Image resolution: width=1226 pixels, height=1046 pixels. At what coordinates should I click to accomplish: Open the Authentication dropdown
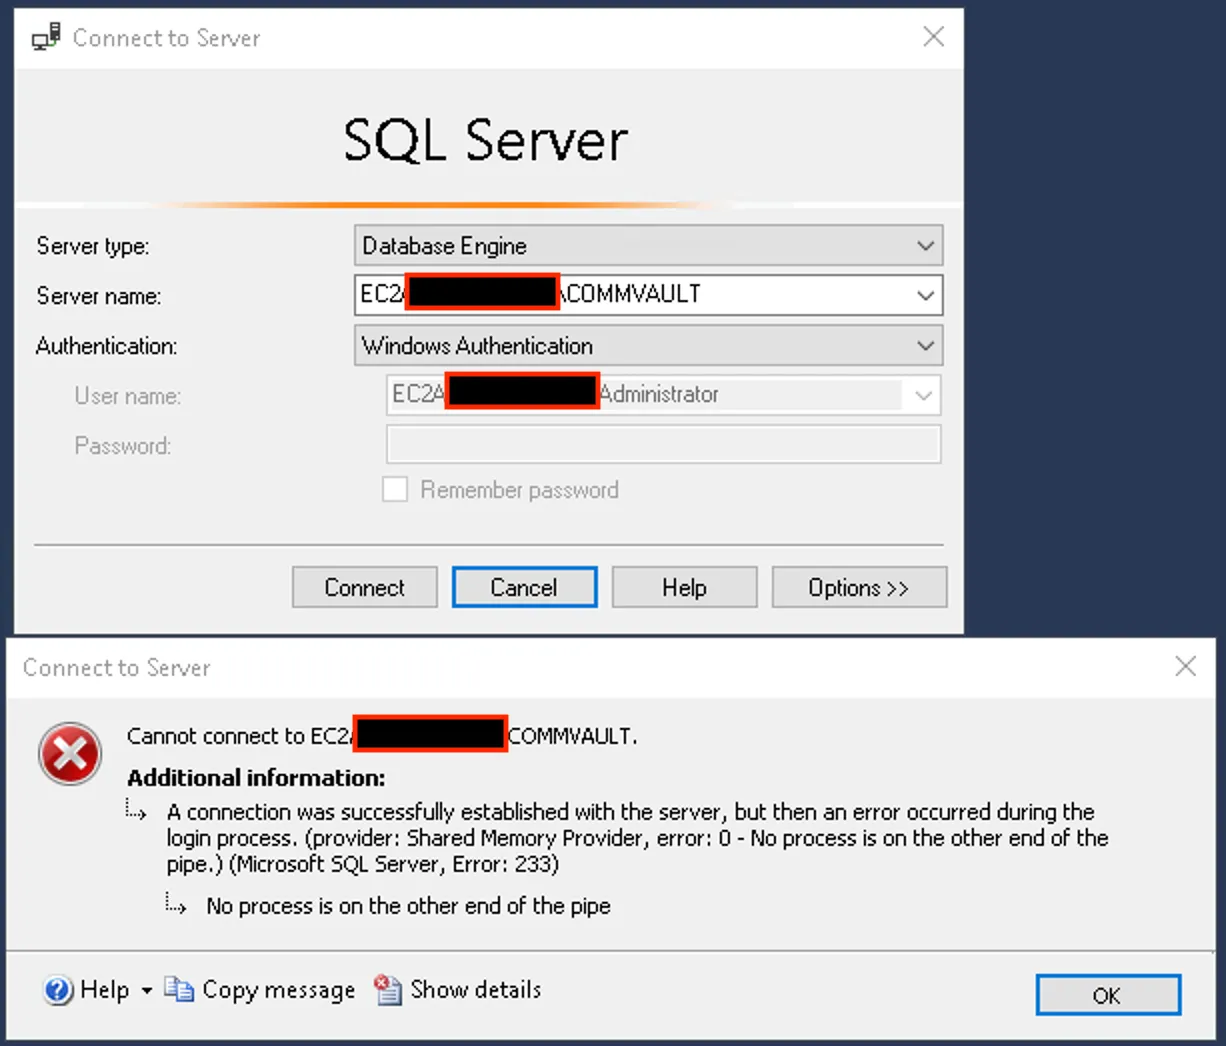click(x=648, y=345)
